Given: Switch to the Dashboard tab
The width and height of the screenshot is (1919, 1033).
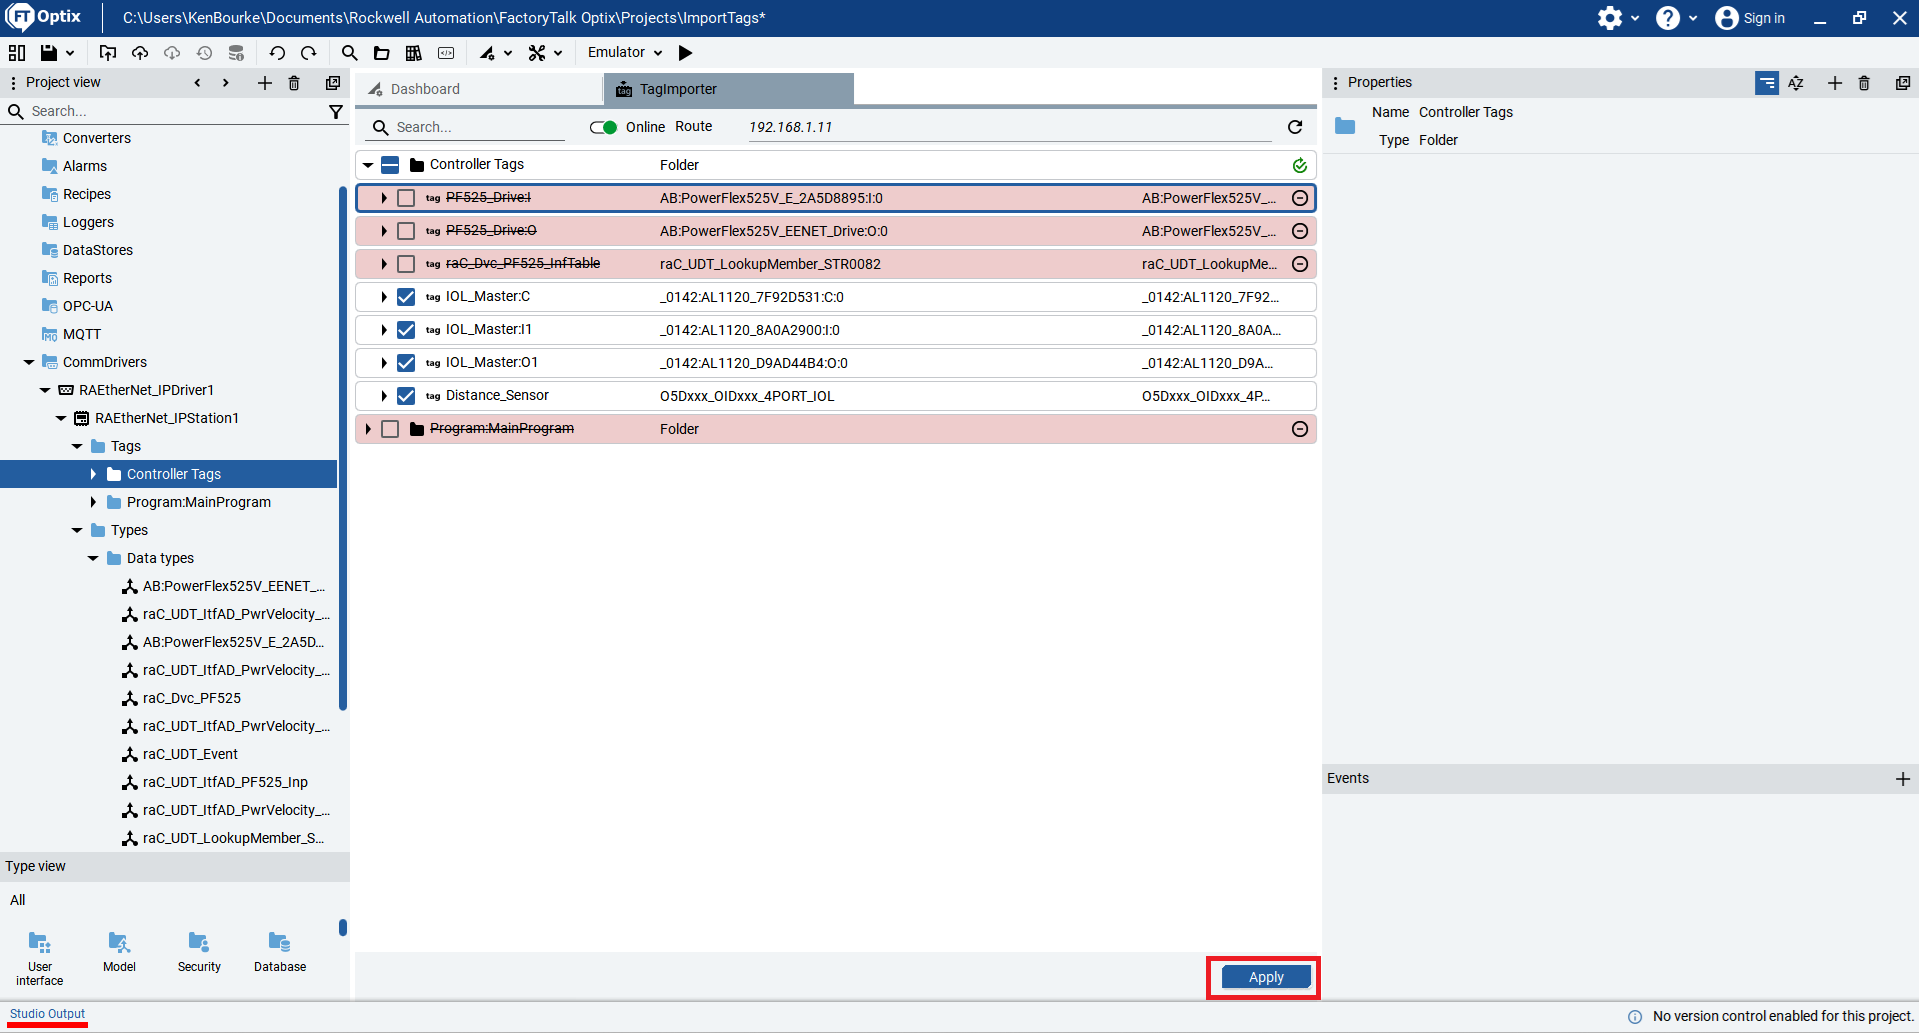Looking at the screenshot, I should pos(479,89).
